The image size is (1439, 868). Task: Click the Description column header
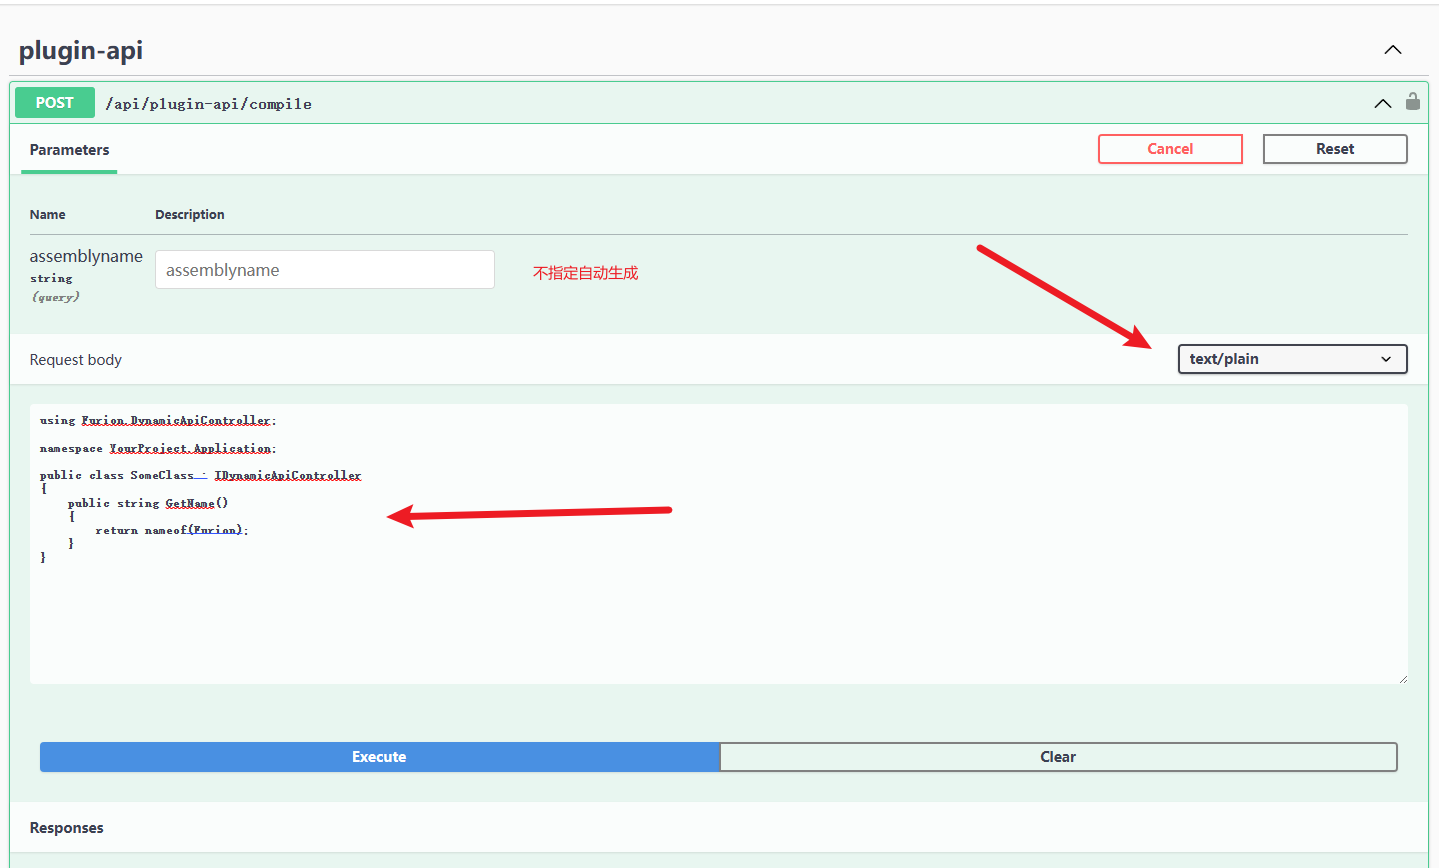[189, 215]
